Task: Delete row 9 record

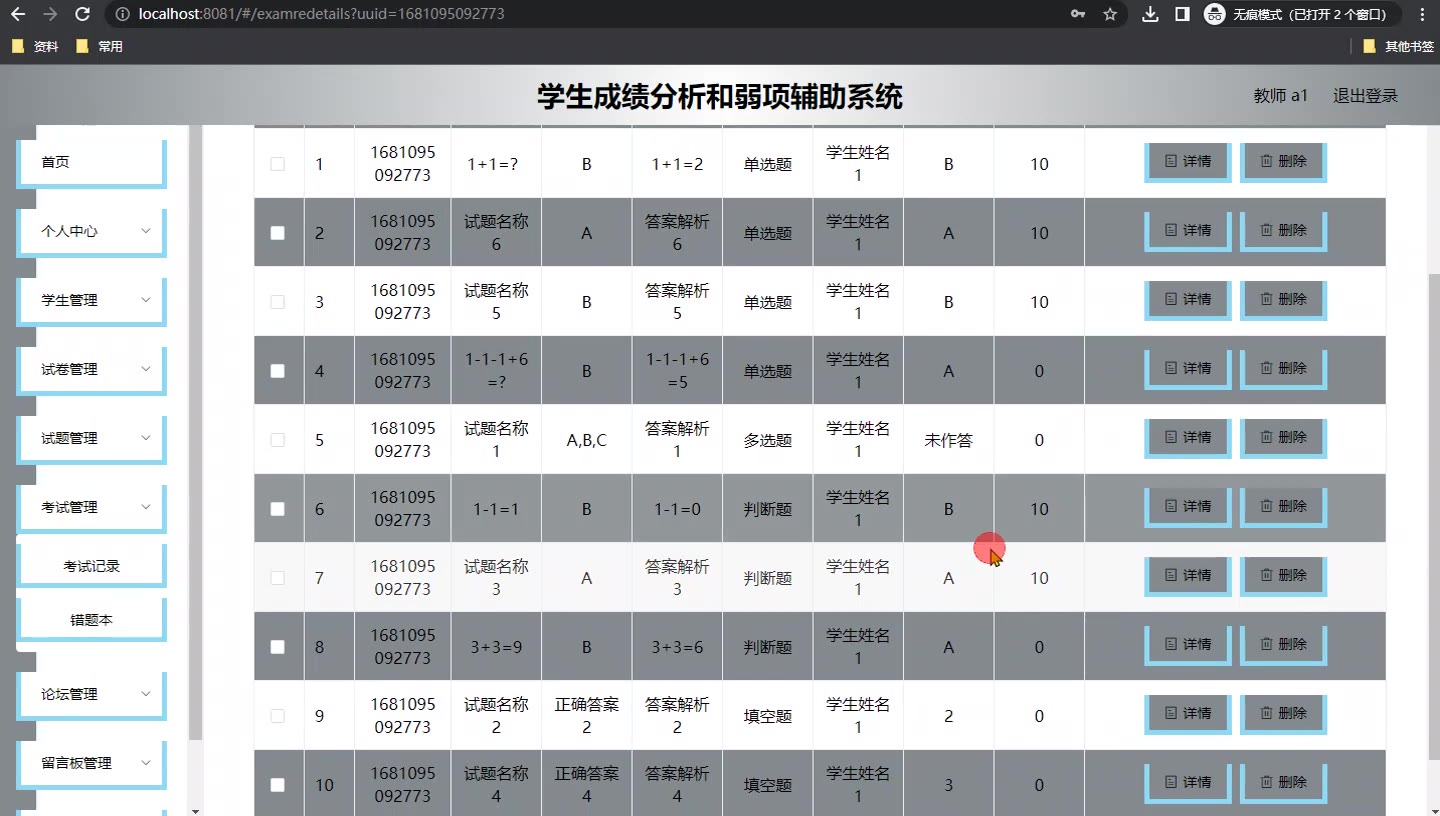Action: [1283, 713]
